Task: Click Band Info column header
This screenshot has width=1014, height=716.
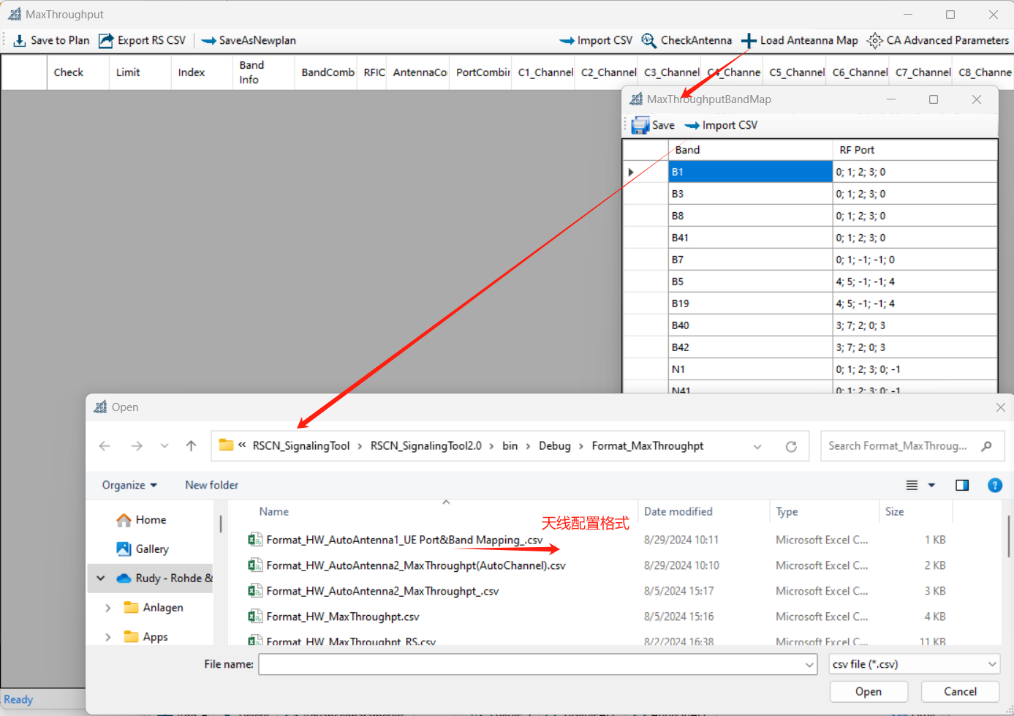Action: (x=263, y=72)
